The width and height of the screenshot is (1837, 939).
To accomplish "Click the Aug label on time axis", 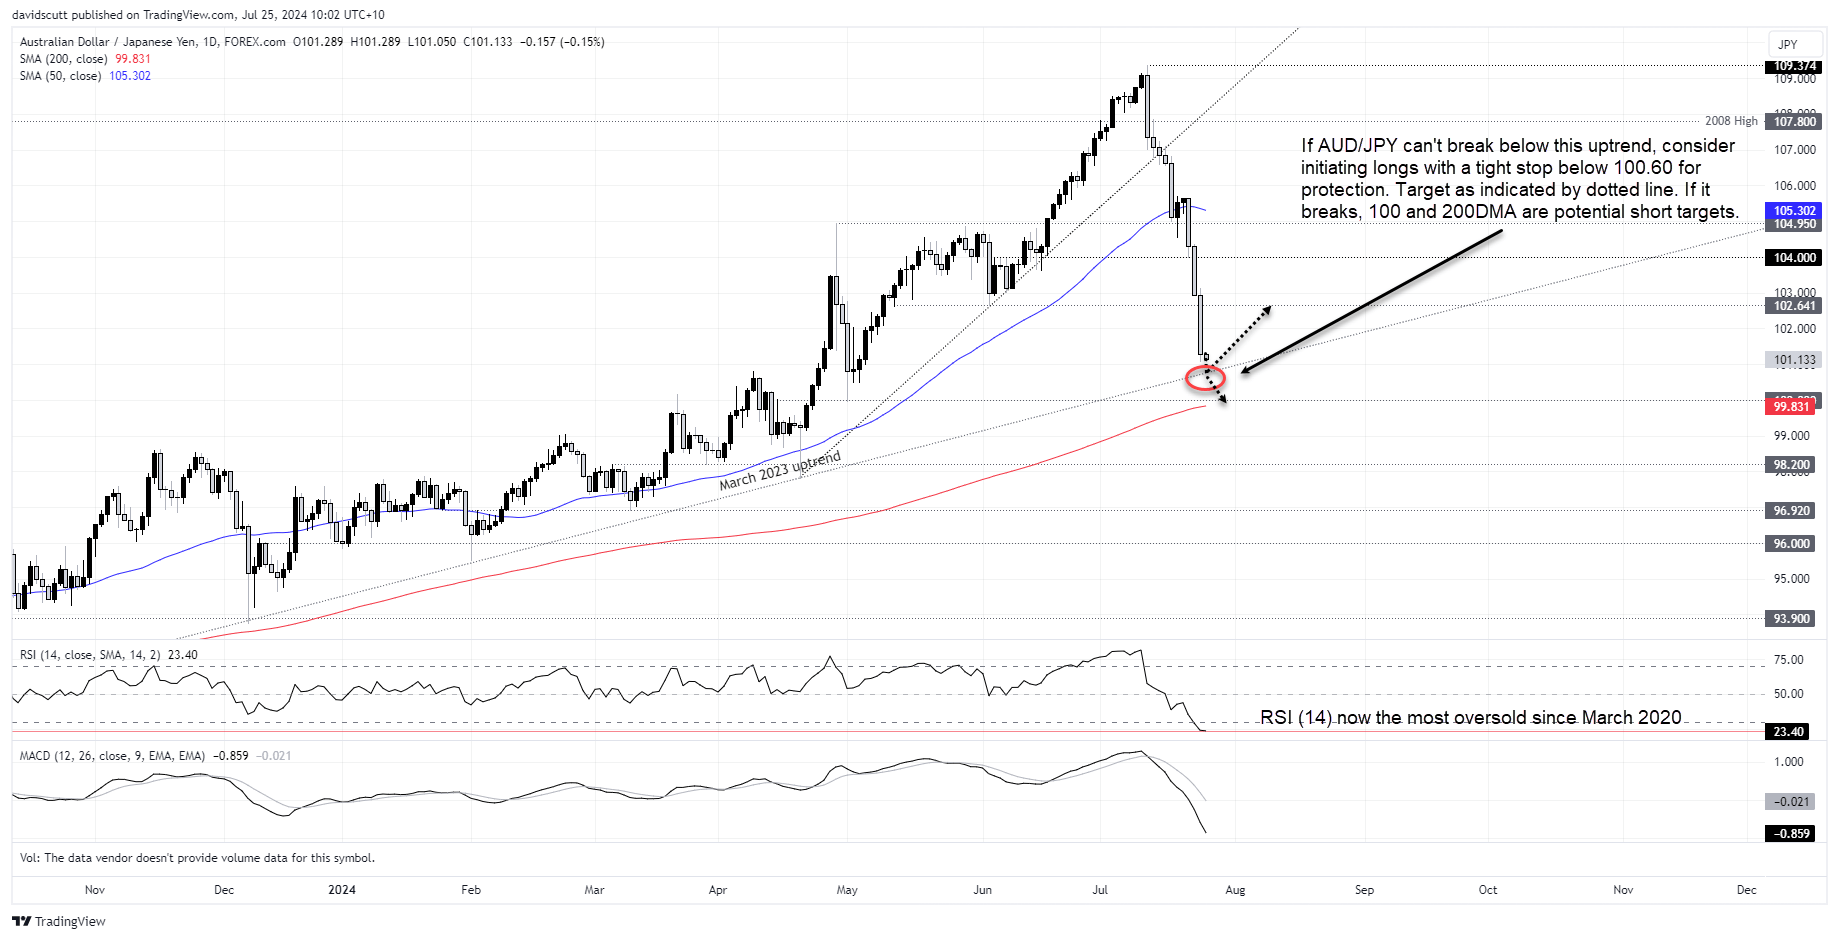I will click(x=1235, y=890).
